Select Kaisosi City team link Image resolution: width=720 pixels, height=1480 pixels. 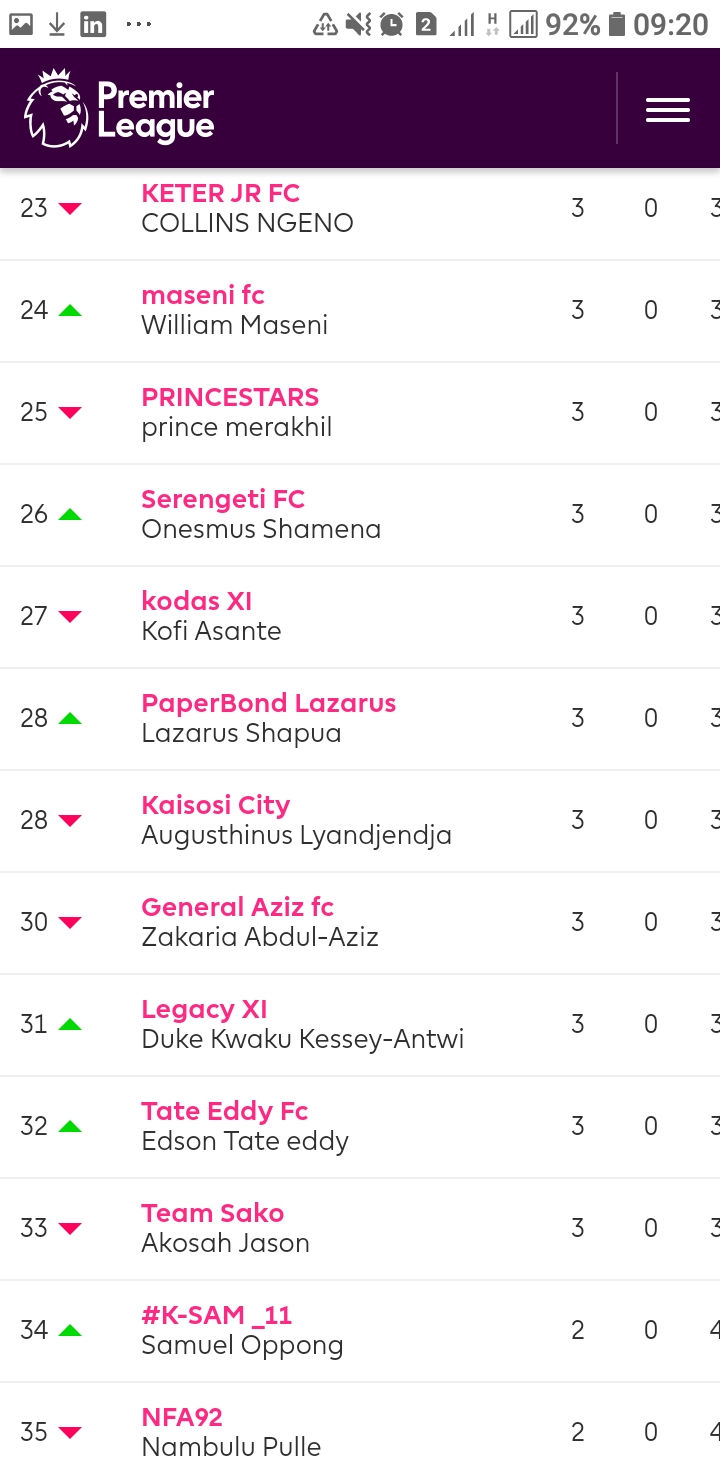(215, 805)
